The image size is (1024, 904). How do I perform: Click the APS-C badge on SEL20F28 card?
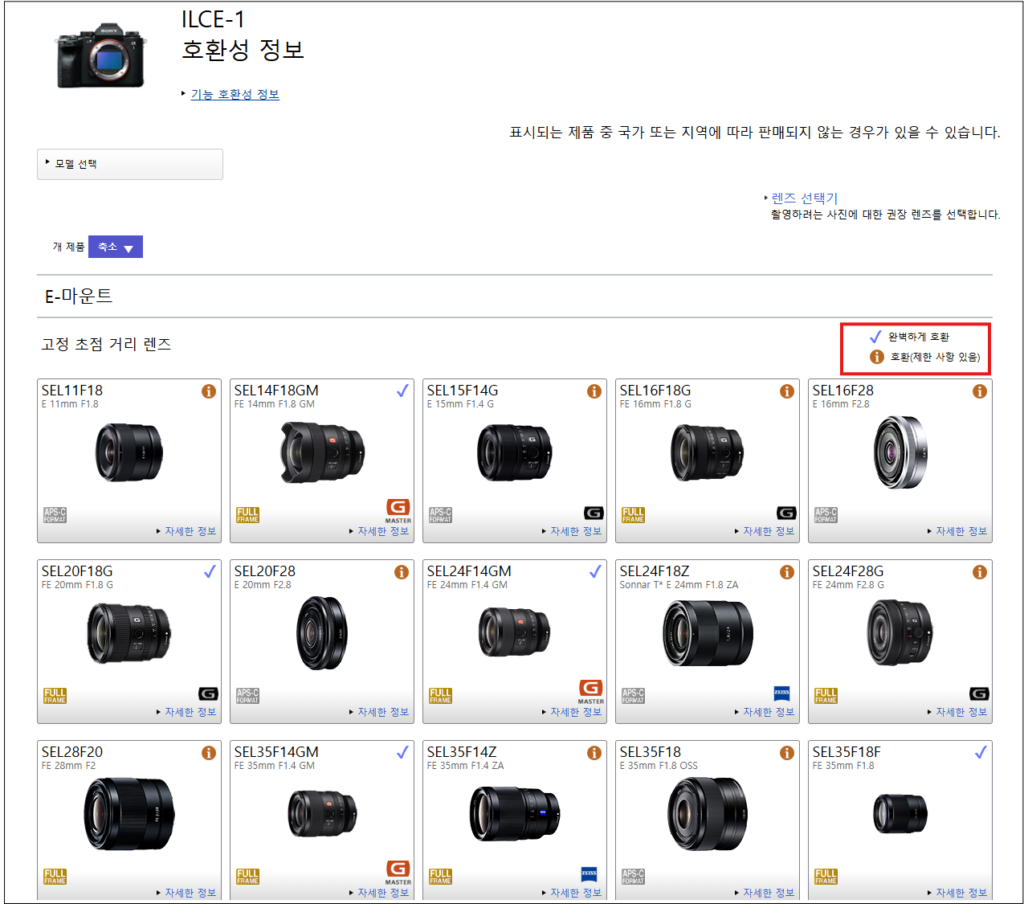click(x=248, y=696)
